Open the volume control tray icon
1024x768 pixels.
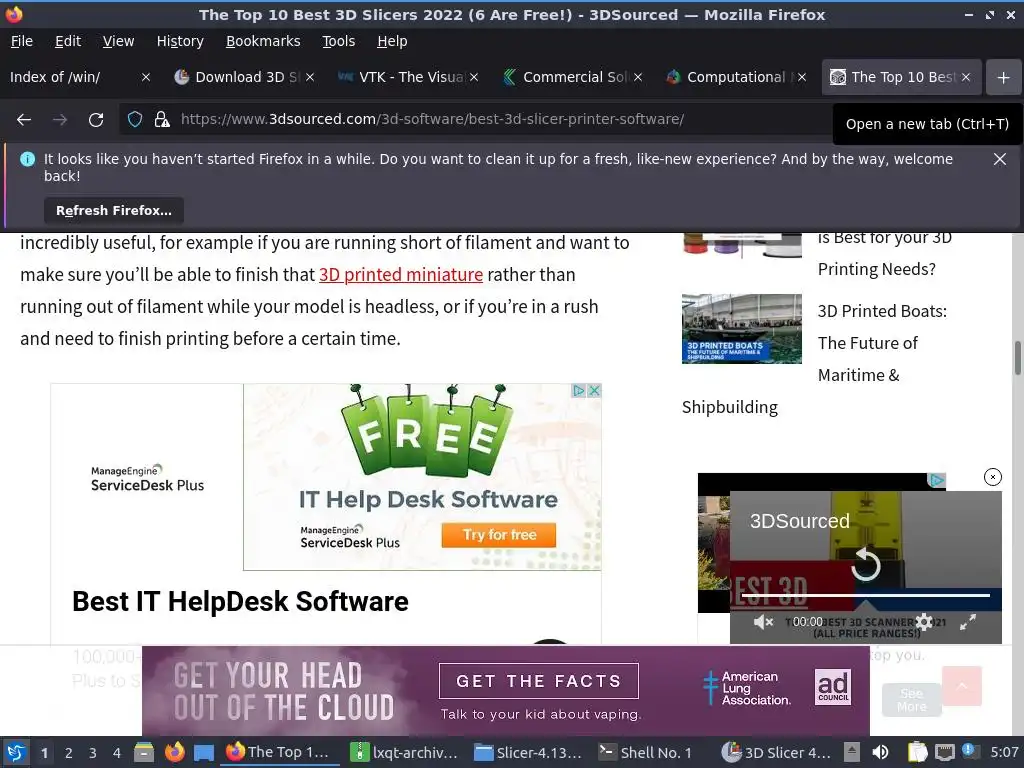pos(880,752)
